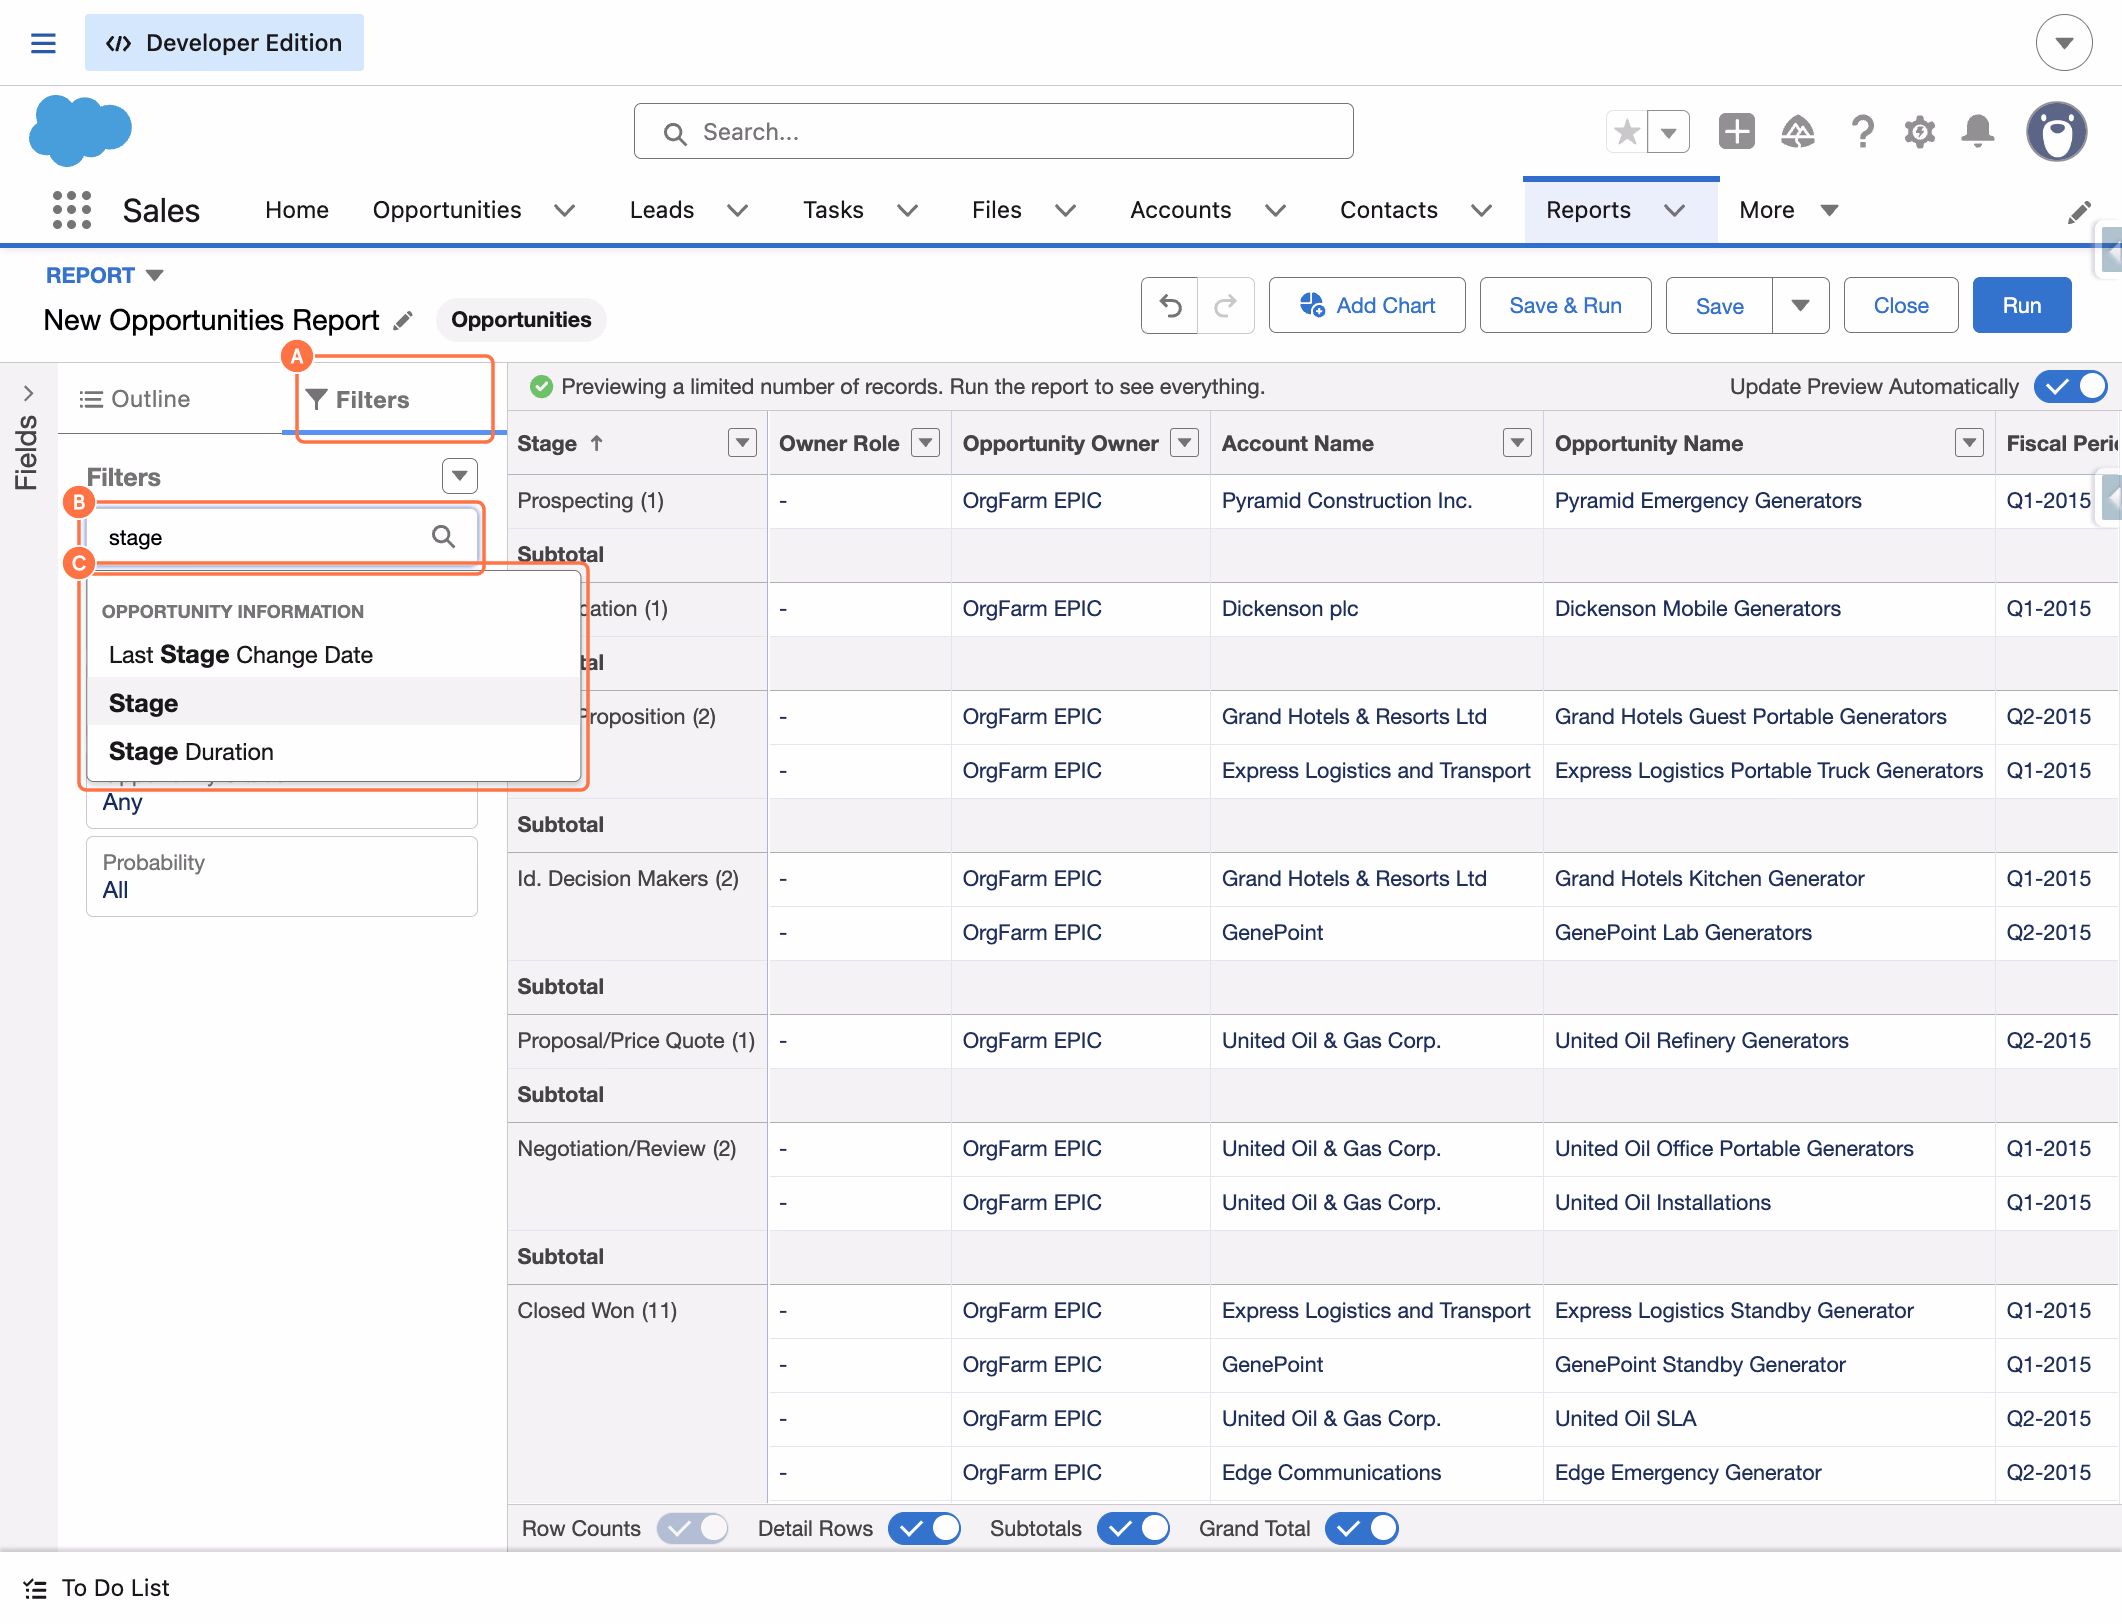This screenshot has width=2122, height=1624.
Task: Expand the Leads nav dropdown chevron
Action: (x=738, y=211)
